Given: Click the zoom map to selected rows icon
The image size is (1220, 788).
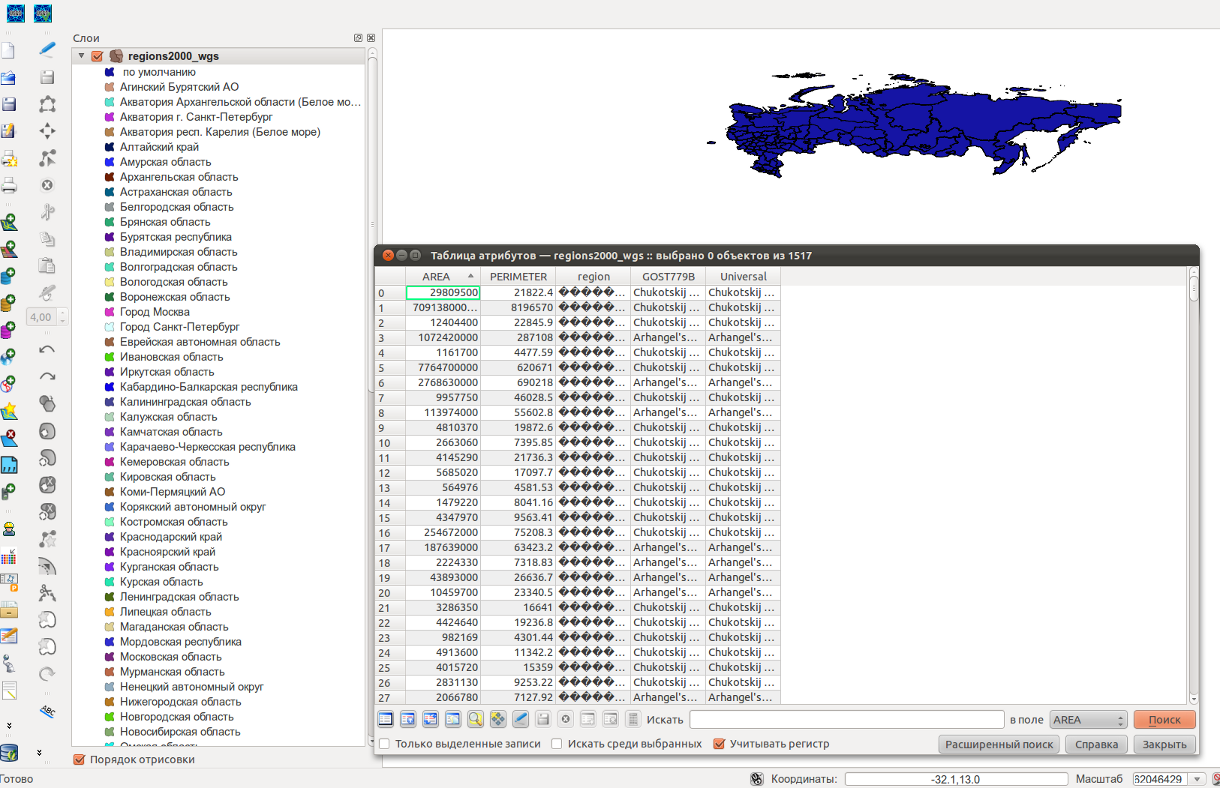Looking at the screenshot, I should coord(475,719).
